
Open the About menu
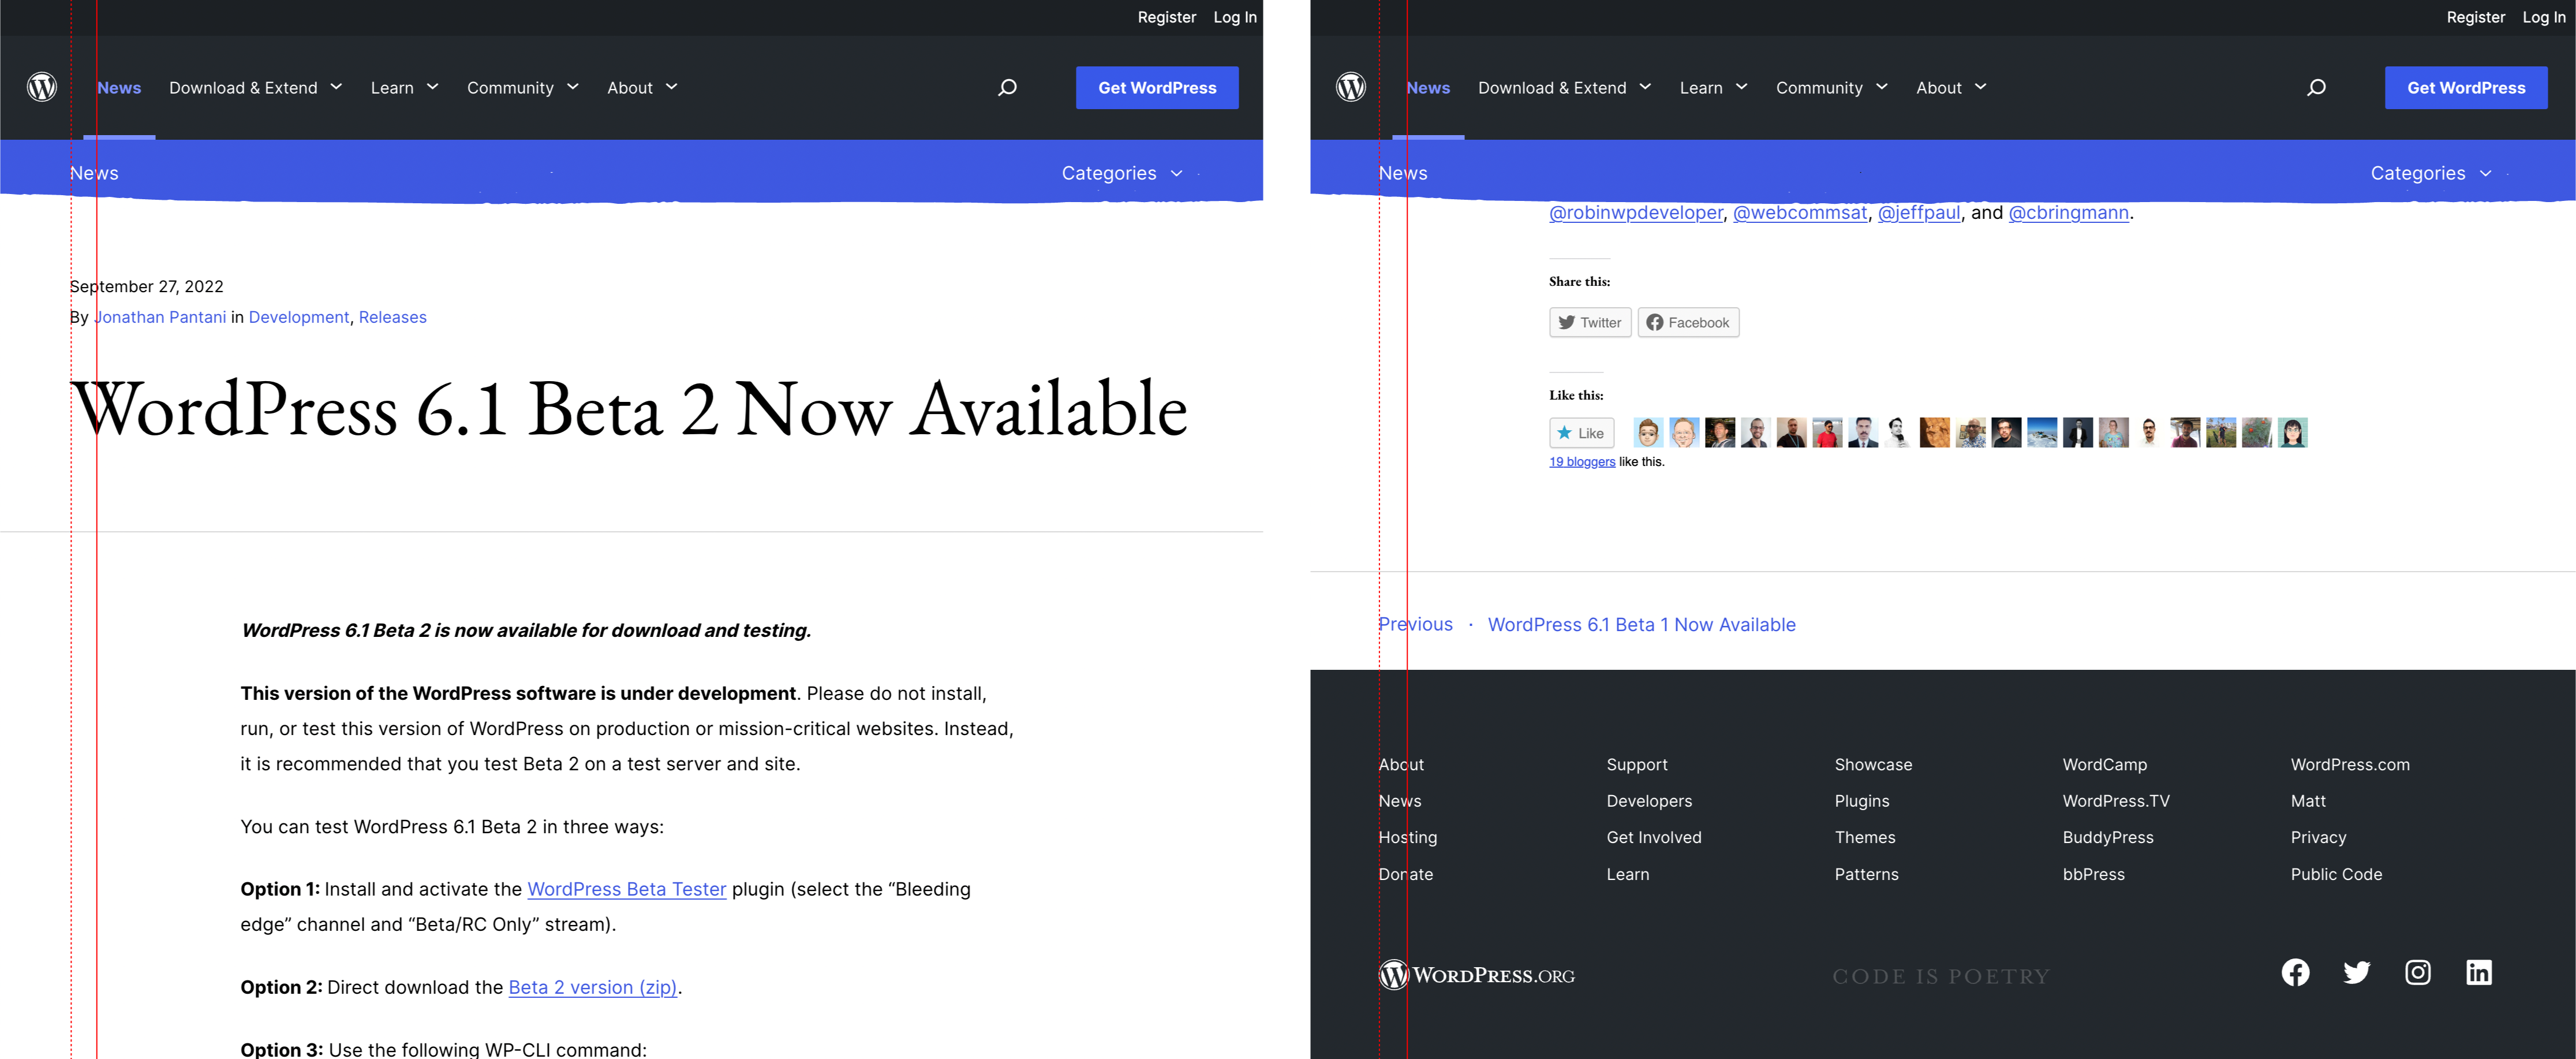coord(631,87)
